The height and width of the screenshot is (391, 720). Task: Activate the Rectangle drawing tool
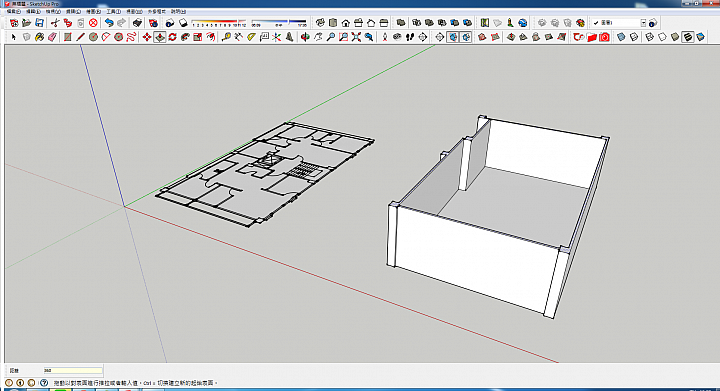pyautogui.click(x=68, y=37)
